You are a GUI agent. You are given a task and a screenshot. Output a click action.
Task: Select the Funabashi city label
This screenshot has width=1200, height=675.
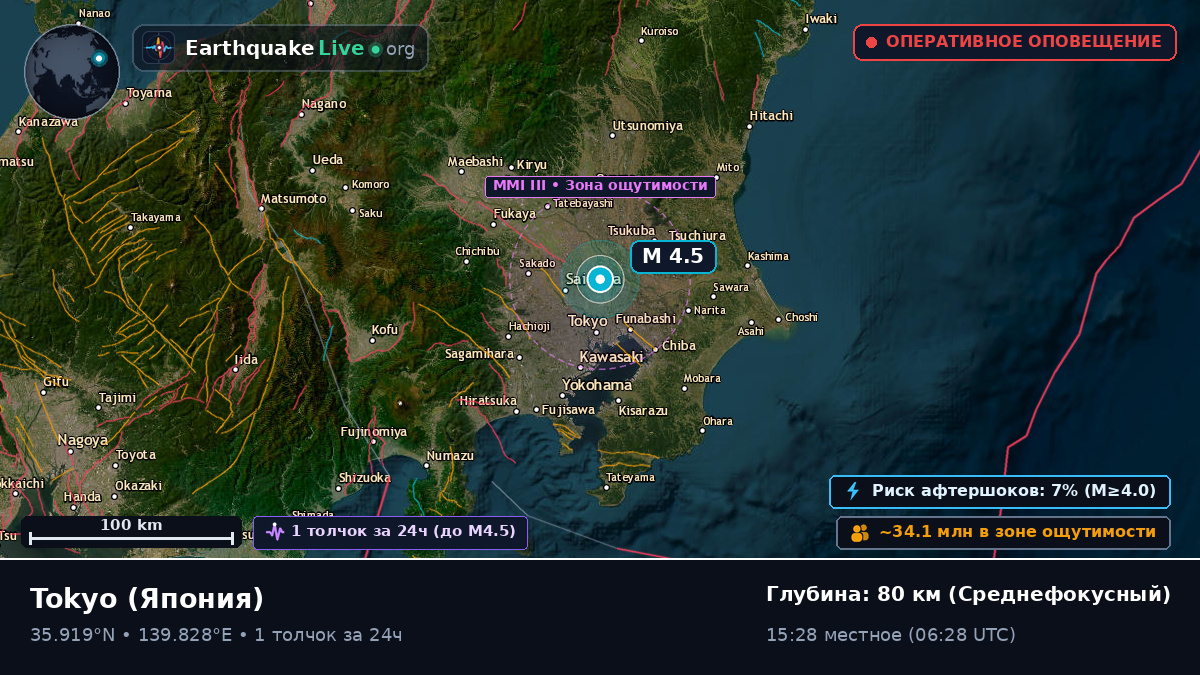645,319
